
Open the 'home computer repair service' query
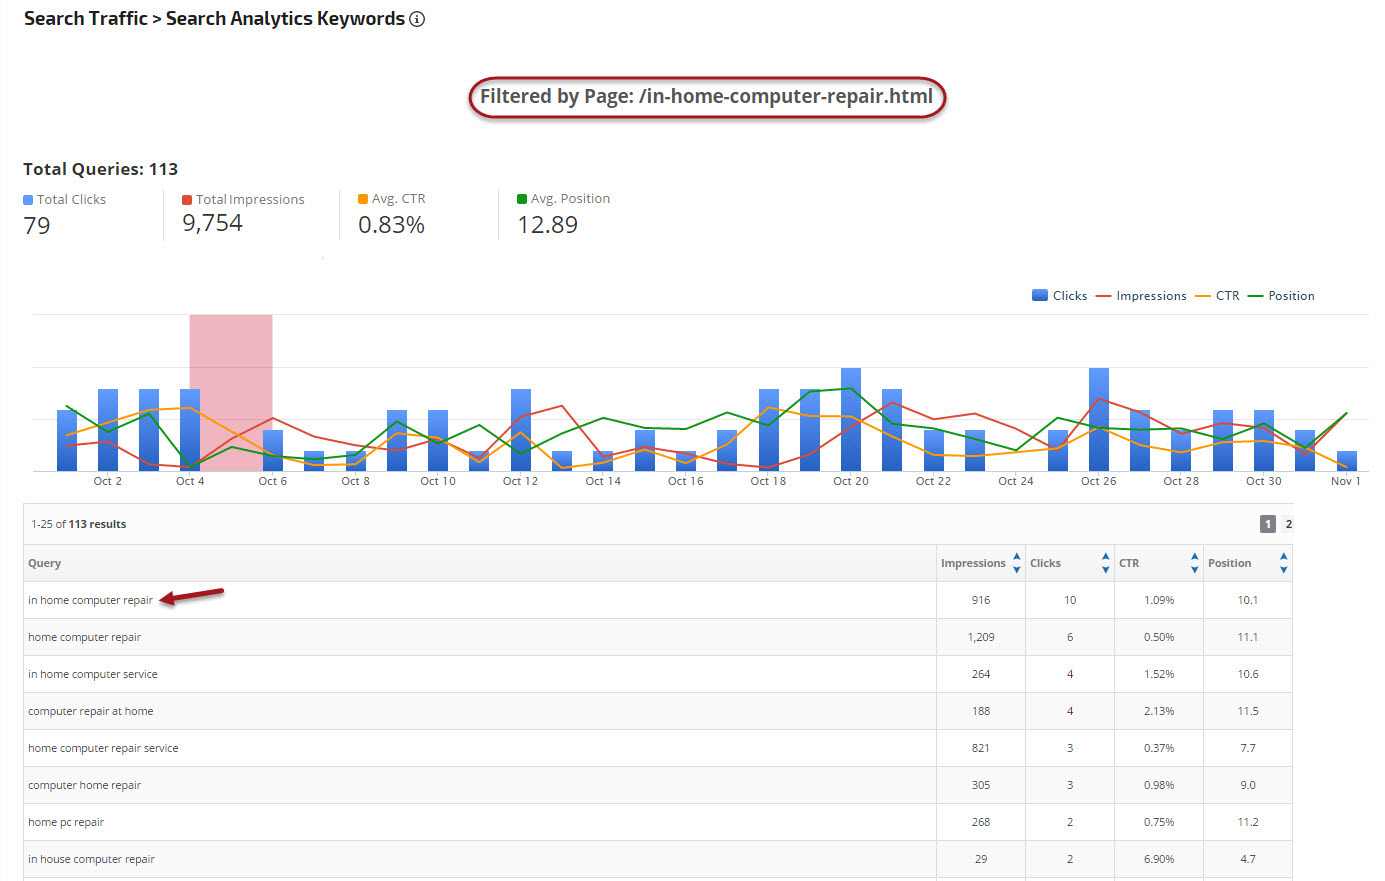point(103,748)
